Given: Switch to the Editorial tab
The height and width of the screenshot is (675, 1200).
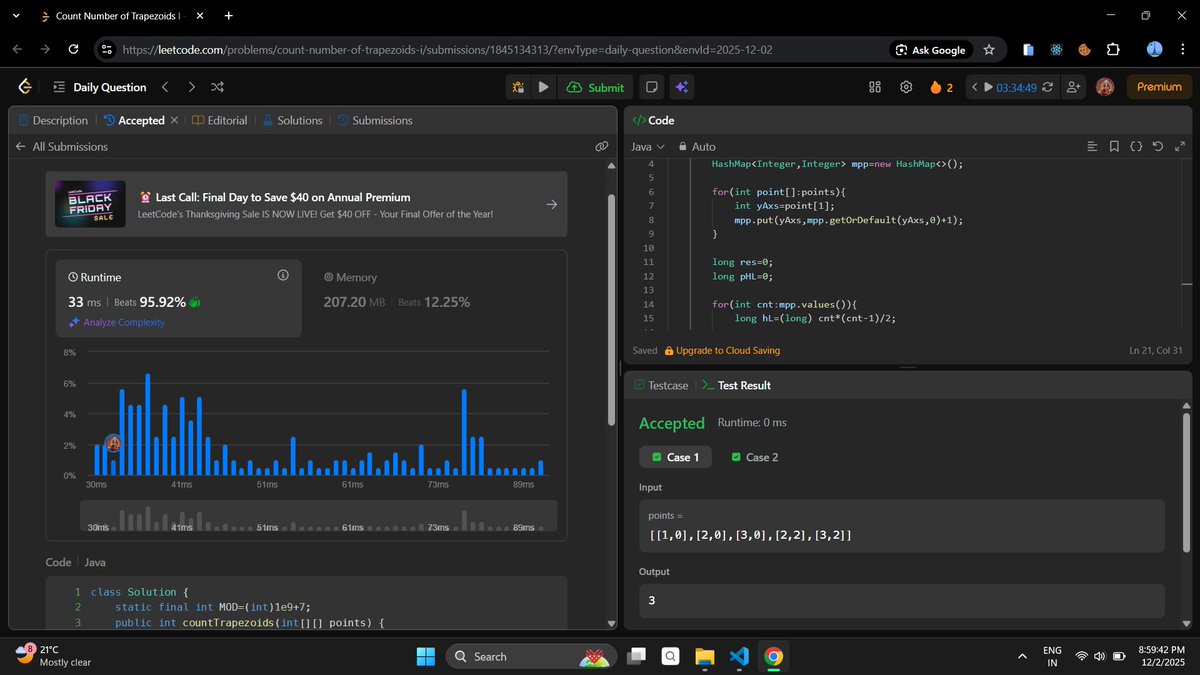Looking at the screenshot, I should (x=219, y=120).
